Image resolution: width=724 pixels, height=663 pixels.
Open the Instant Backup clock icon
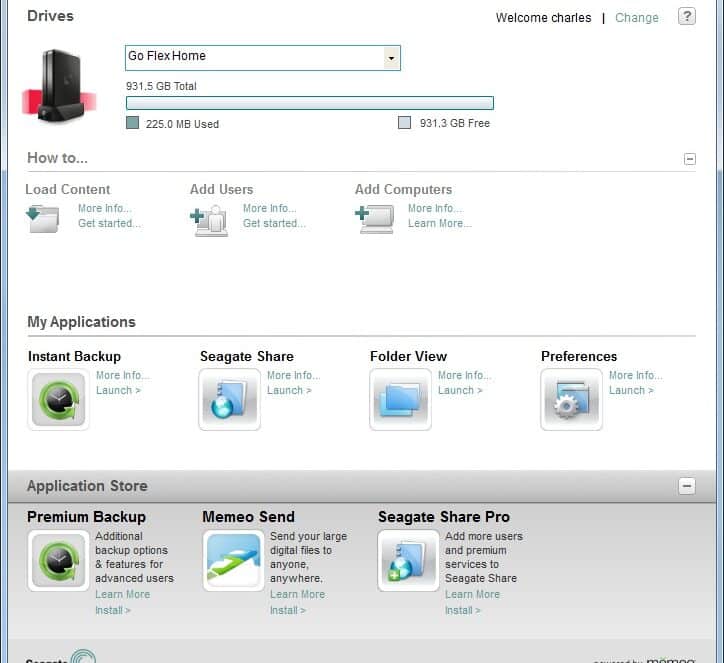(58, 399)
